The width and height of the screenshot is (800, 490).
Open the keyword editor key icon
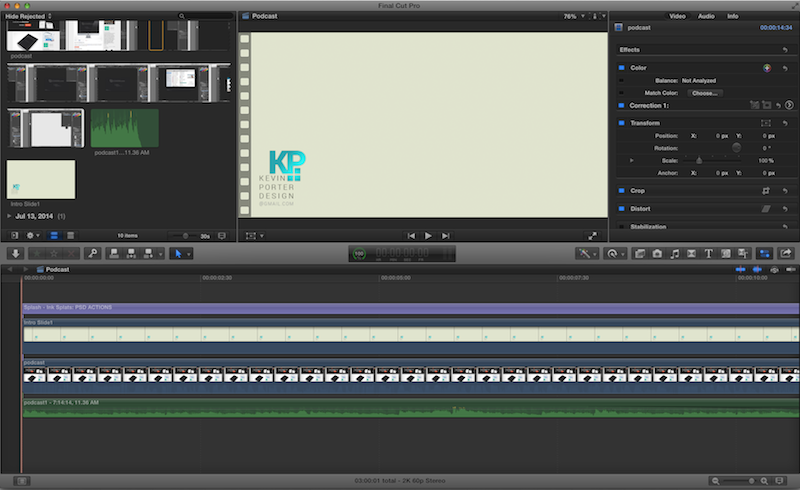[93, 254]
